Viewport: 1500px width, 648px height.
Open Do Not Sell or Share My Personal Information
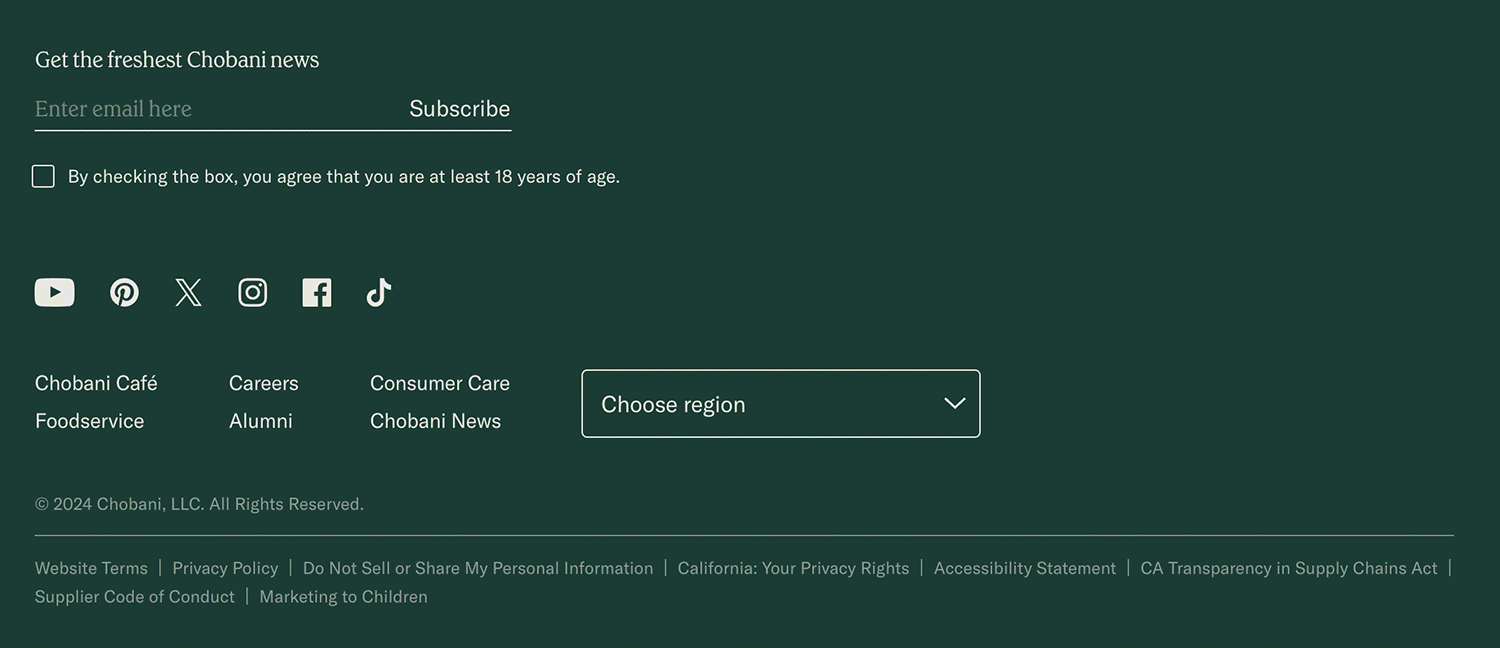[478, 568]
